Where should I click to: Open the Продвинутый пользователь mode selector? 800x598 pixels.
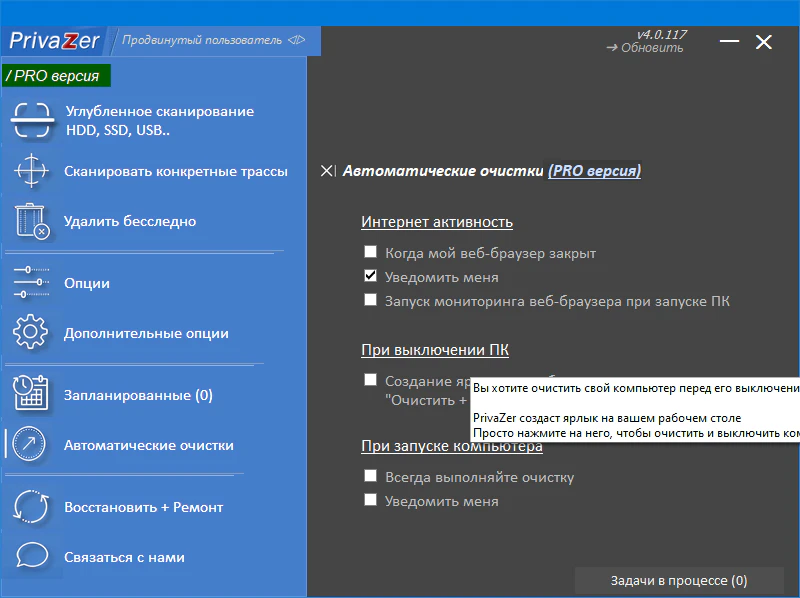tap(213, 40)
